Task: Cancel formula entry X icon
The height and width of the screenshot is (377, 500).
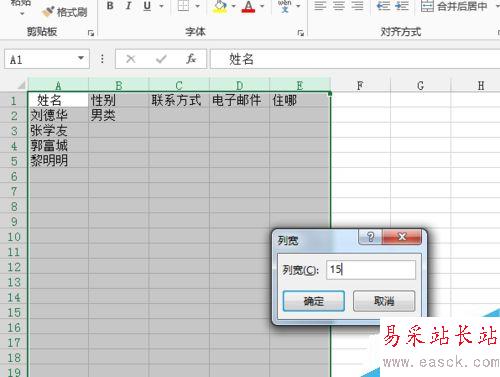Action: [131, 59]
